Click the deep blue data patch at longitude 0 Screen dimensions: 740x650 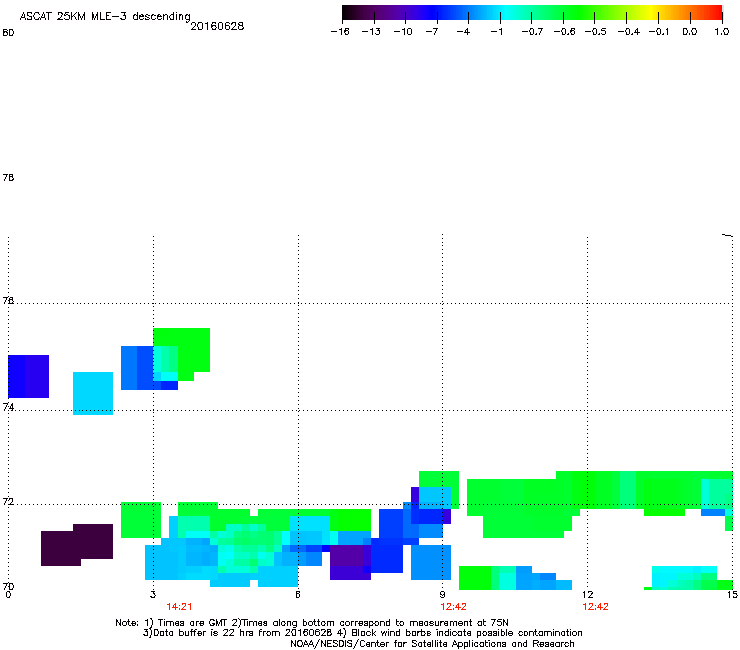(29, 376)
